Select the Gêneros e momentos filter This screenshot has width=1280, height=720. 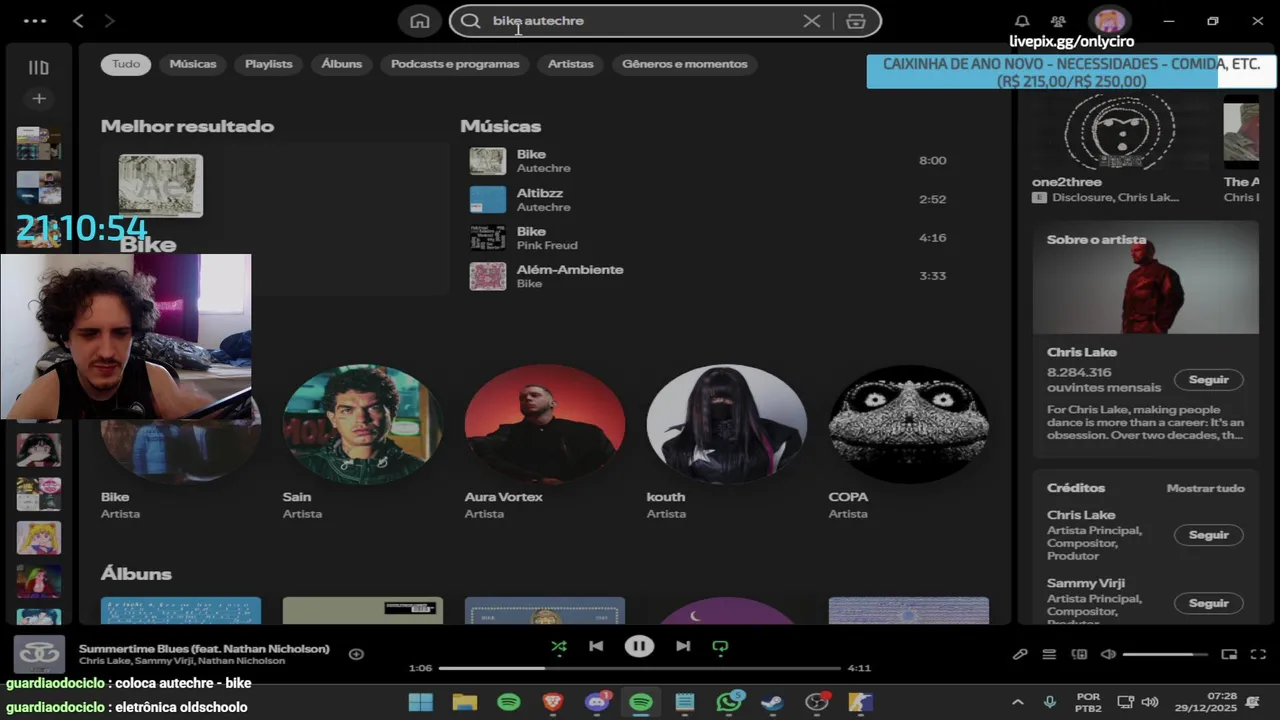click(685, 64)
